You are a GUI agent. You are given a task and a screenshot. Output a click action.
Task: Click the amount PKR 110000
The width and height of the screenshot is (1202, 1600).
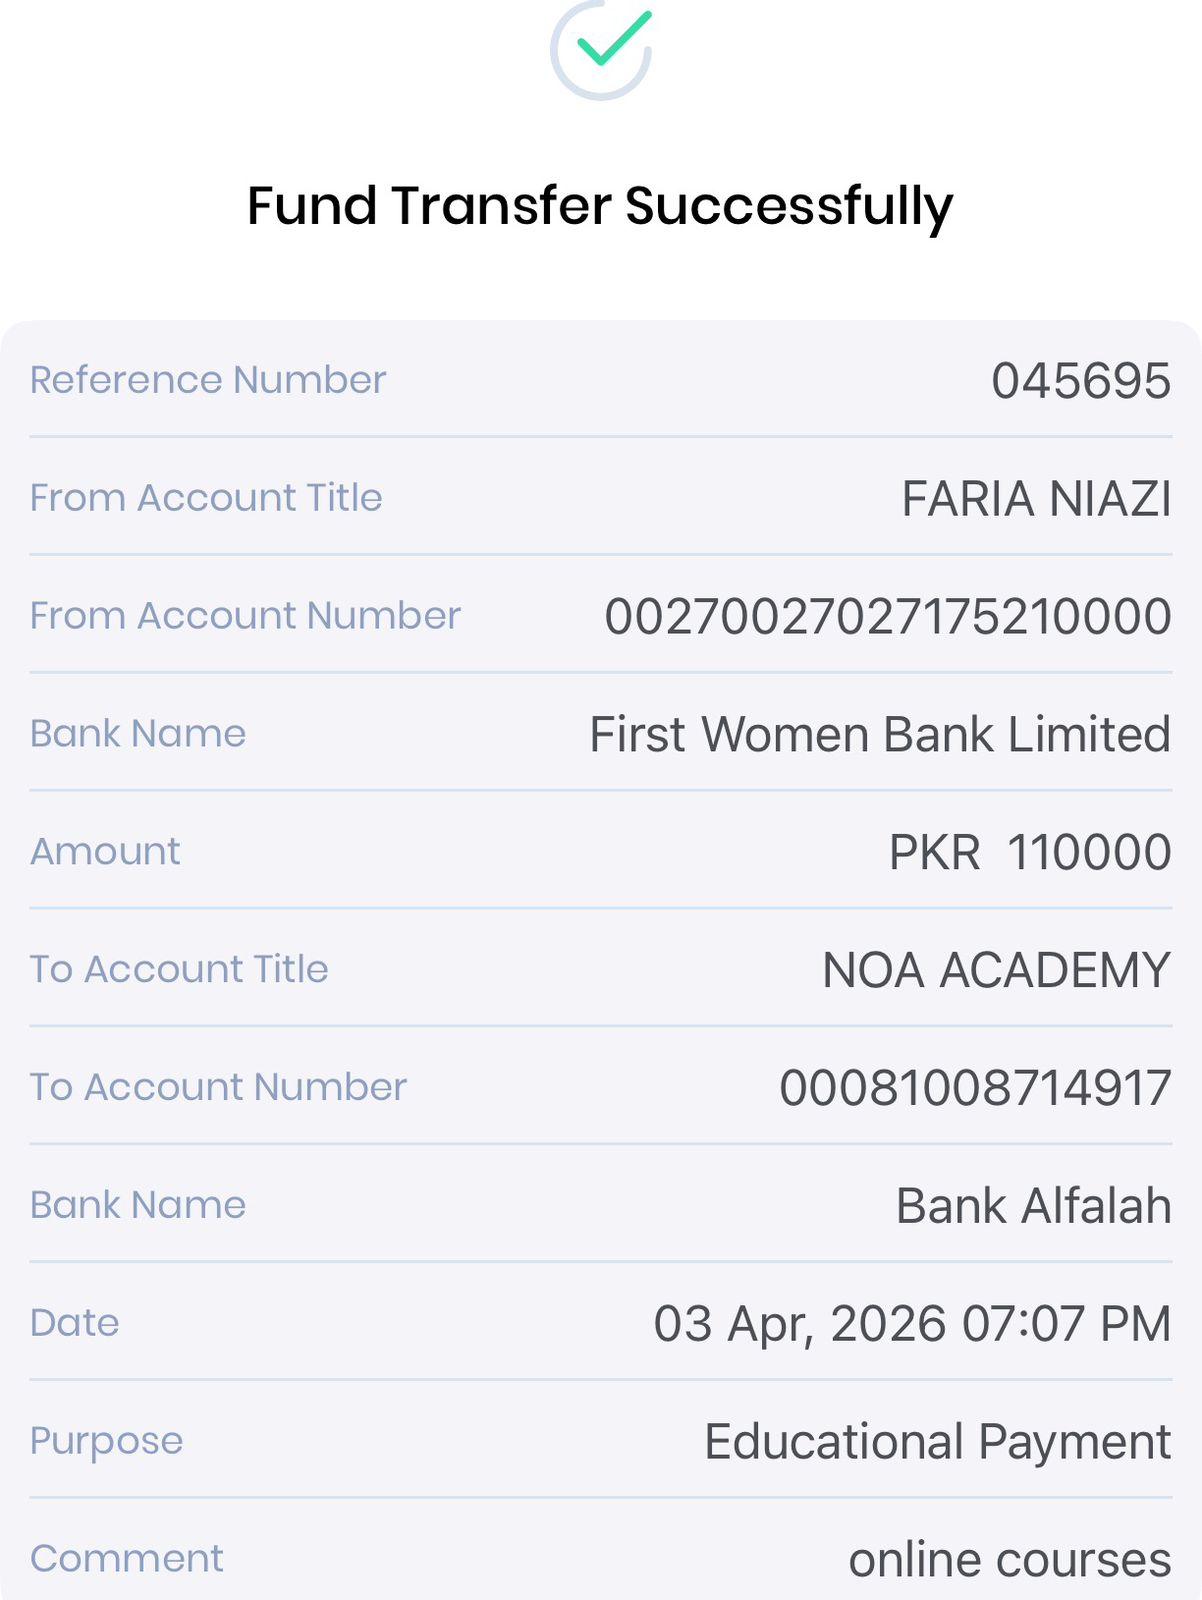point(1029,852)
